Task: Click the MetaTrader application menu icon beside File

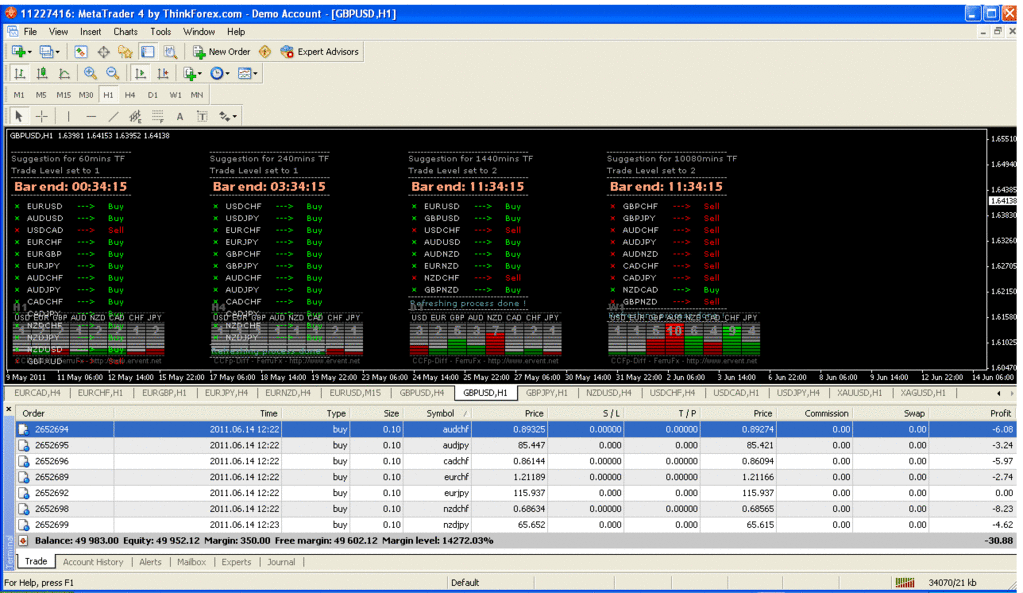Action: coord(12,31)
